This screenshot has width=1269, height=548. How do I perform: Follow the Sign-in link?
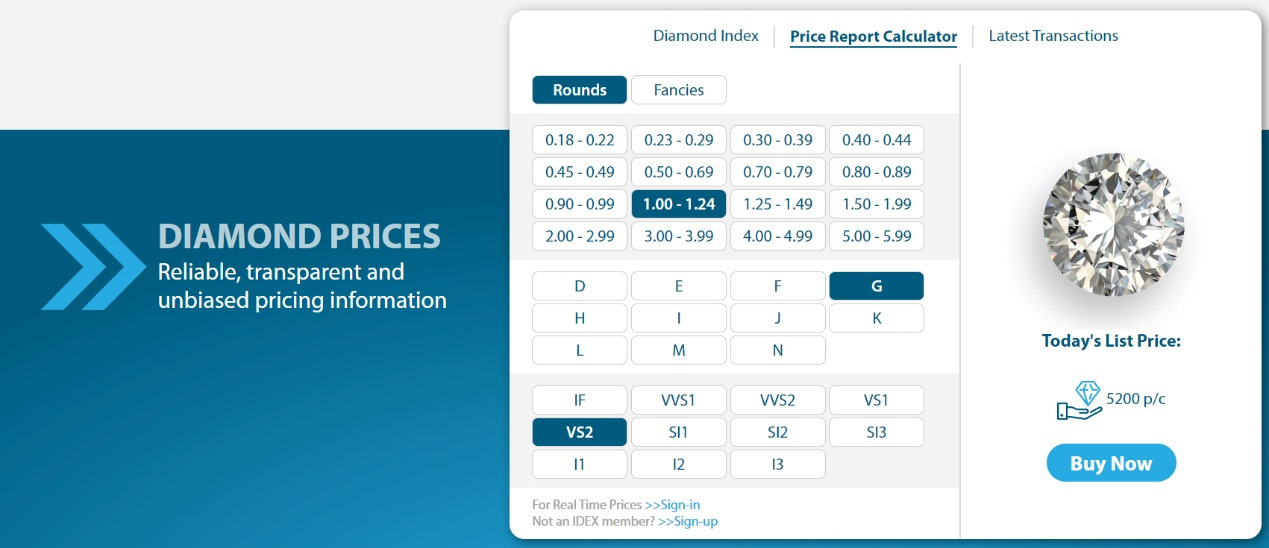coord(673,505)
